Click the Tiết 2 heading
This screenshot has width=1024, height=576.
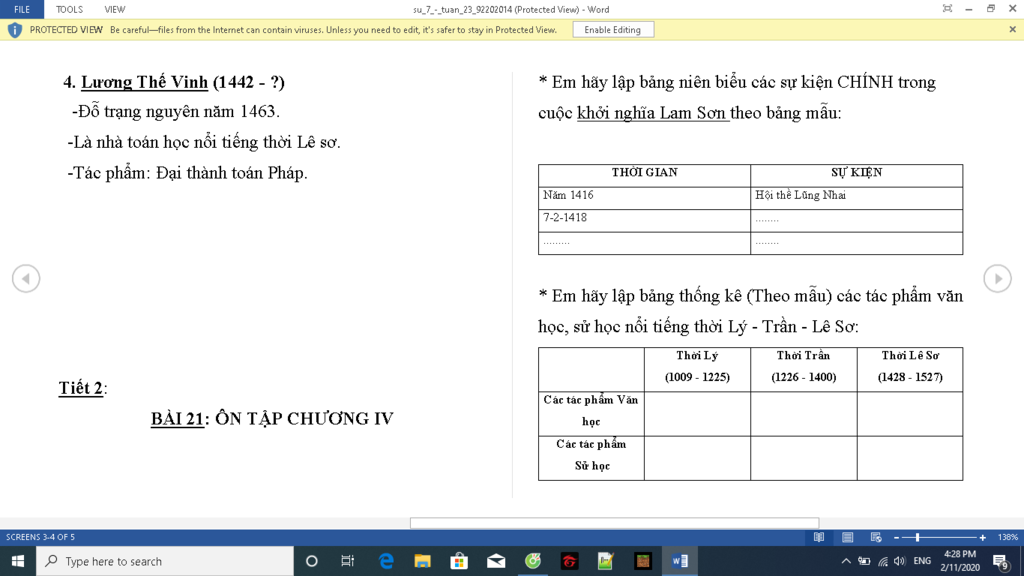point(81,388)
